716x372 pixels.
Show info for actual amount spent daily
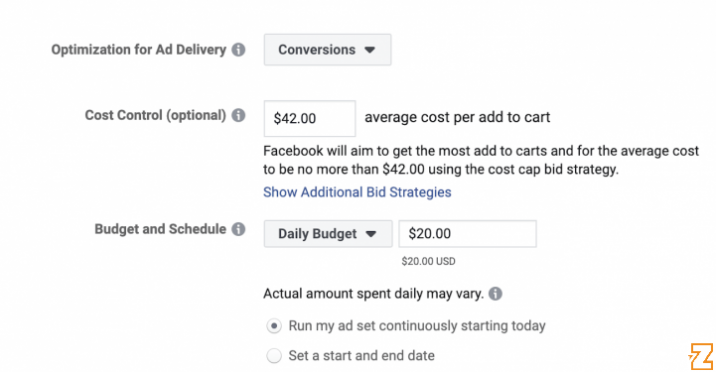[x=495, y=293]
